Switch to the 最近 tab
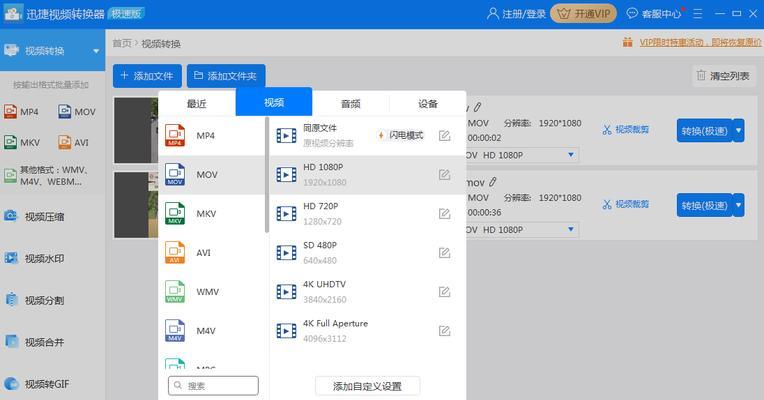The height and width of the screenshot is (400, 764). (x=197, y=103)
